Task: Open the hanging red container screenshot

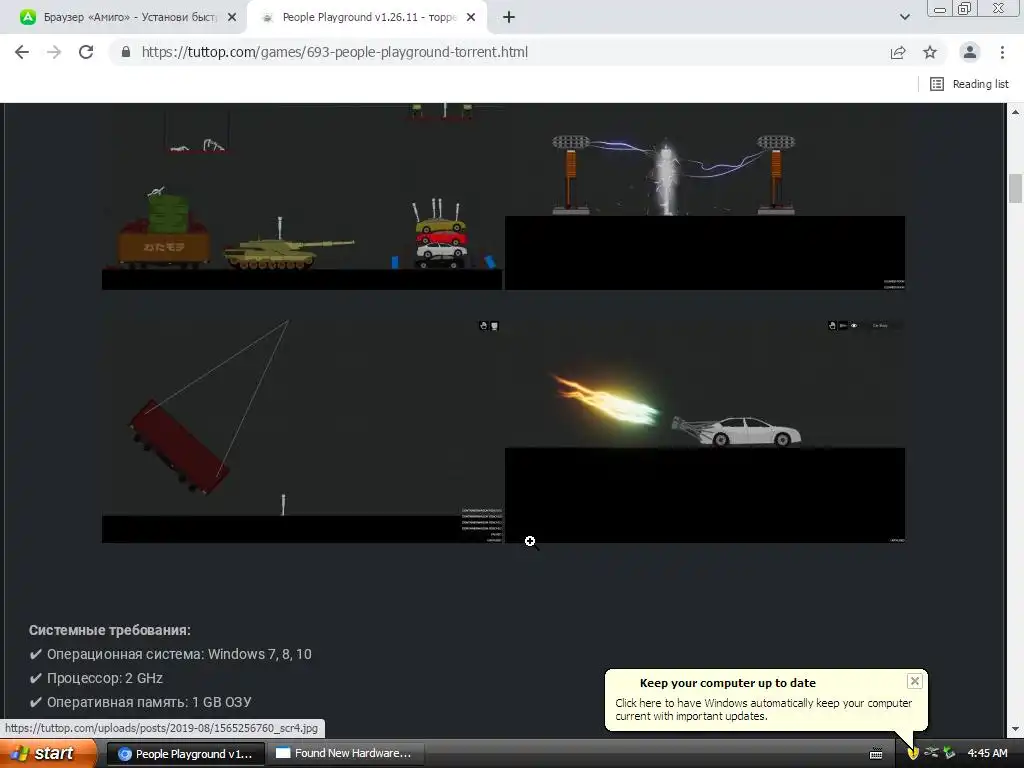Action: (x=302, y=428)
